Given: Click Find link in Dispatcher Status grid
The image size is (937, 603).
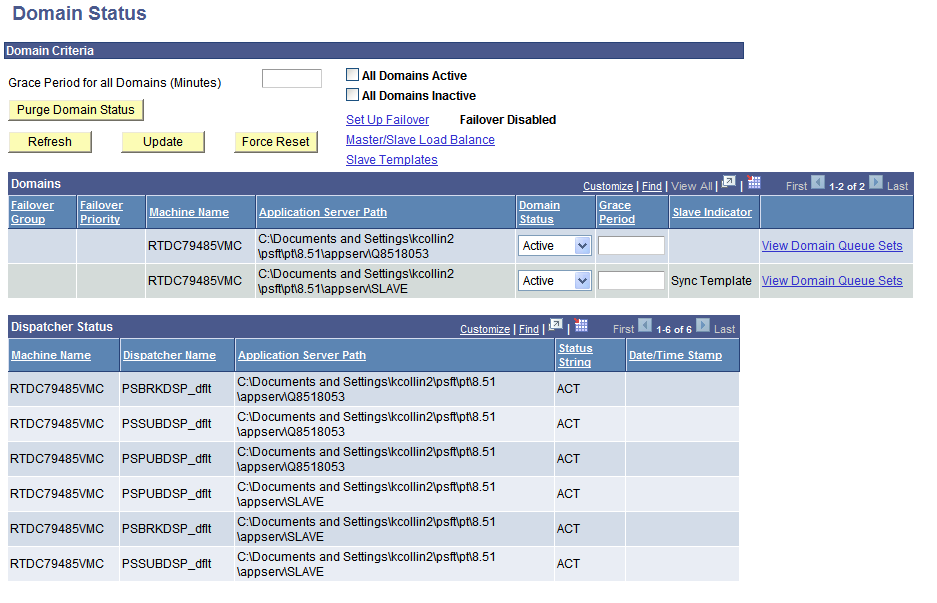Looking at the screenshot, I should [x=528, y=329].
